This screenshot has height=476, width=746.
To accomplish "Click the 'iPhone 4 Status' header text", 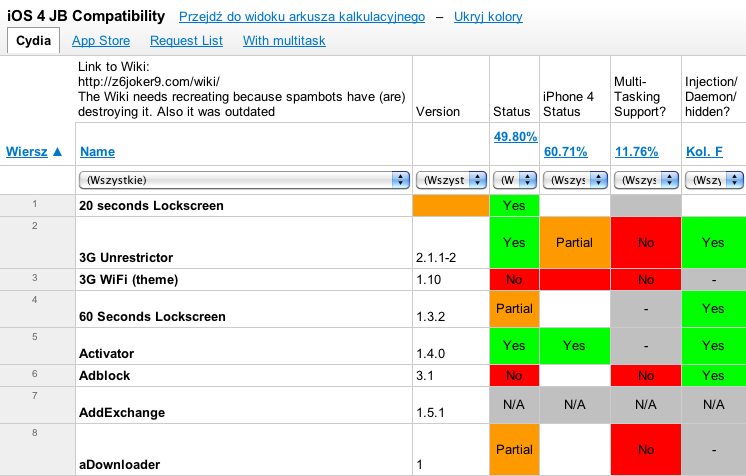I will 569,104.
